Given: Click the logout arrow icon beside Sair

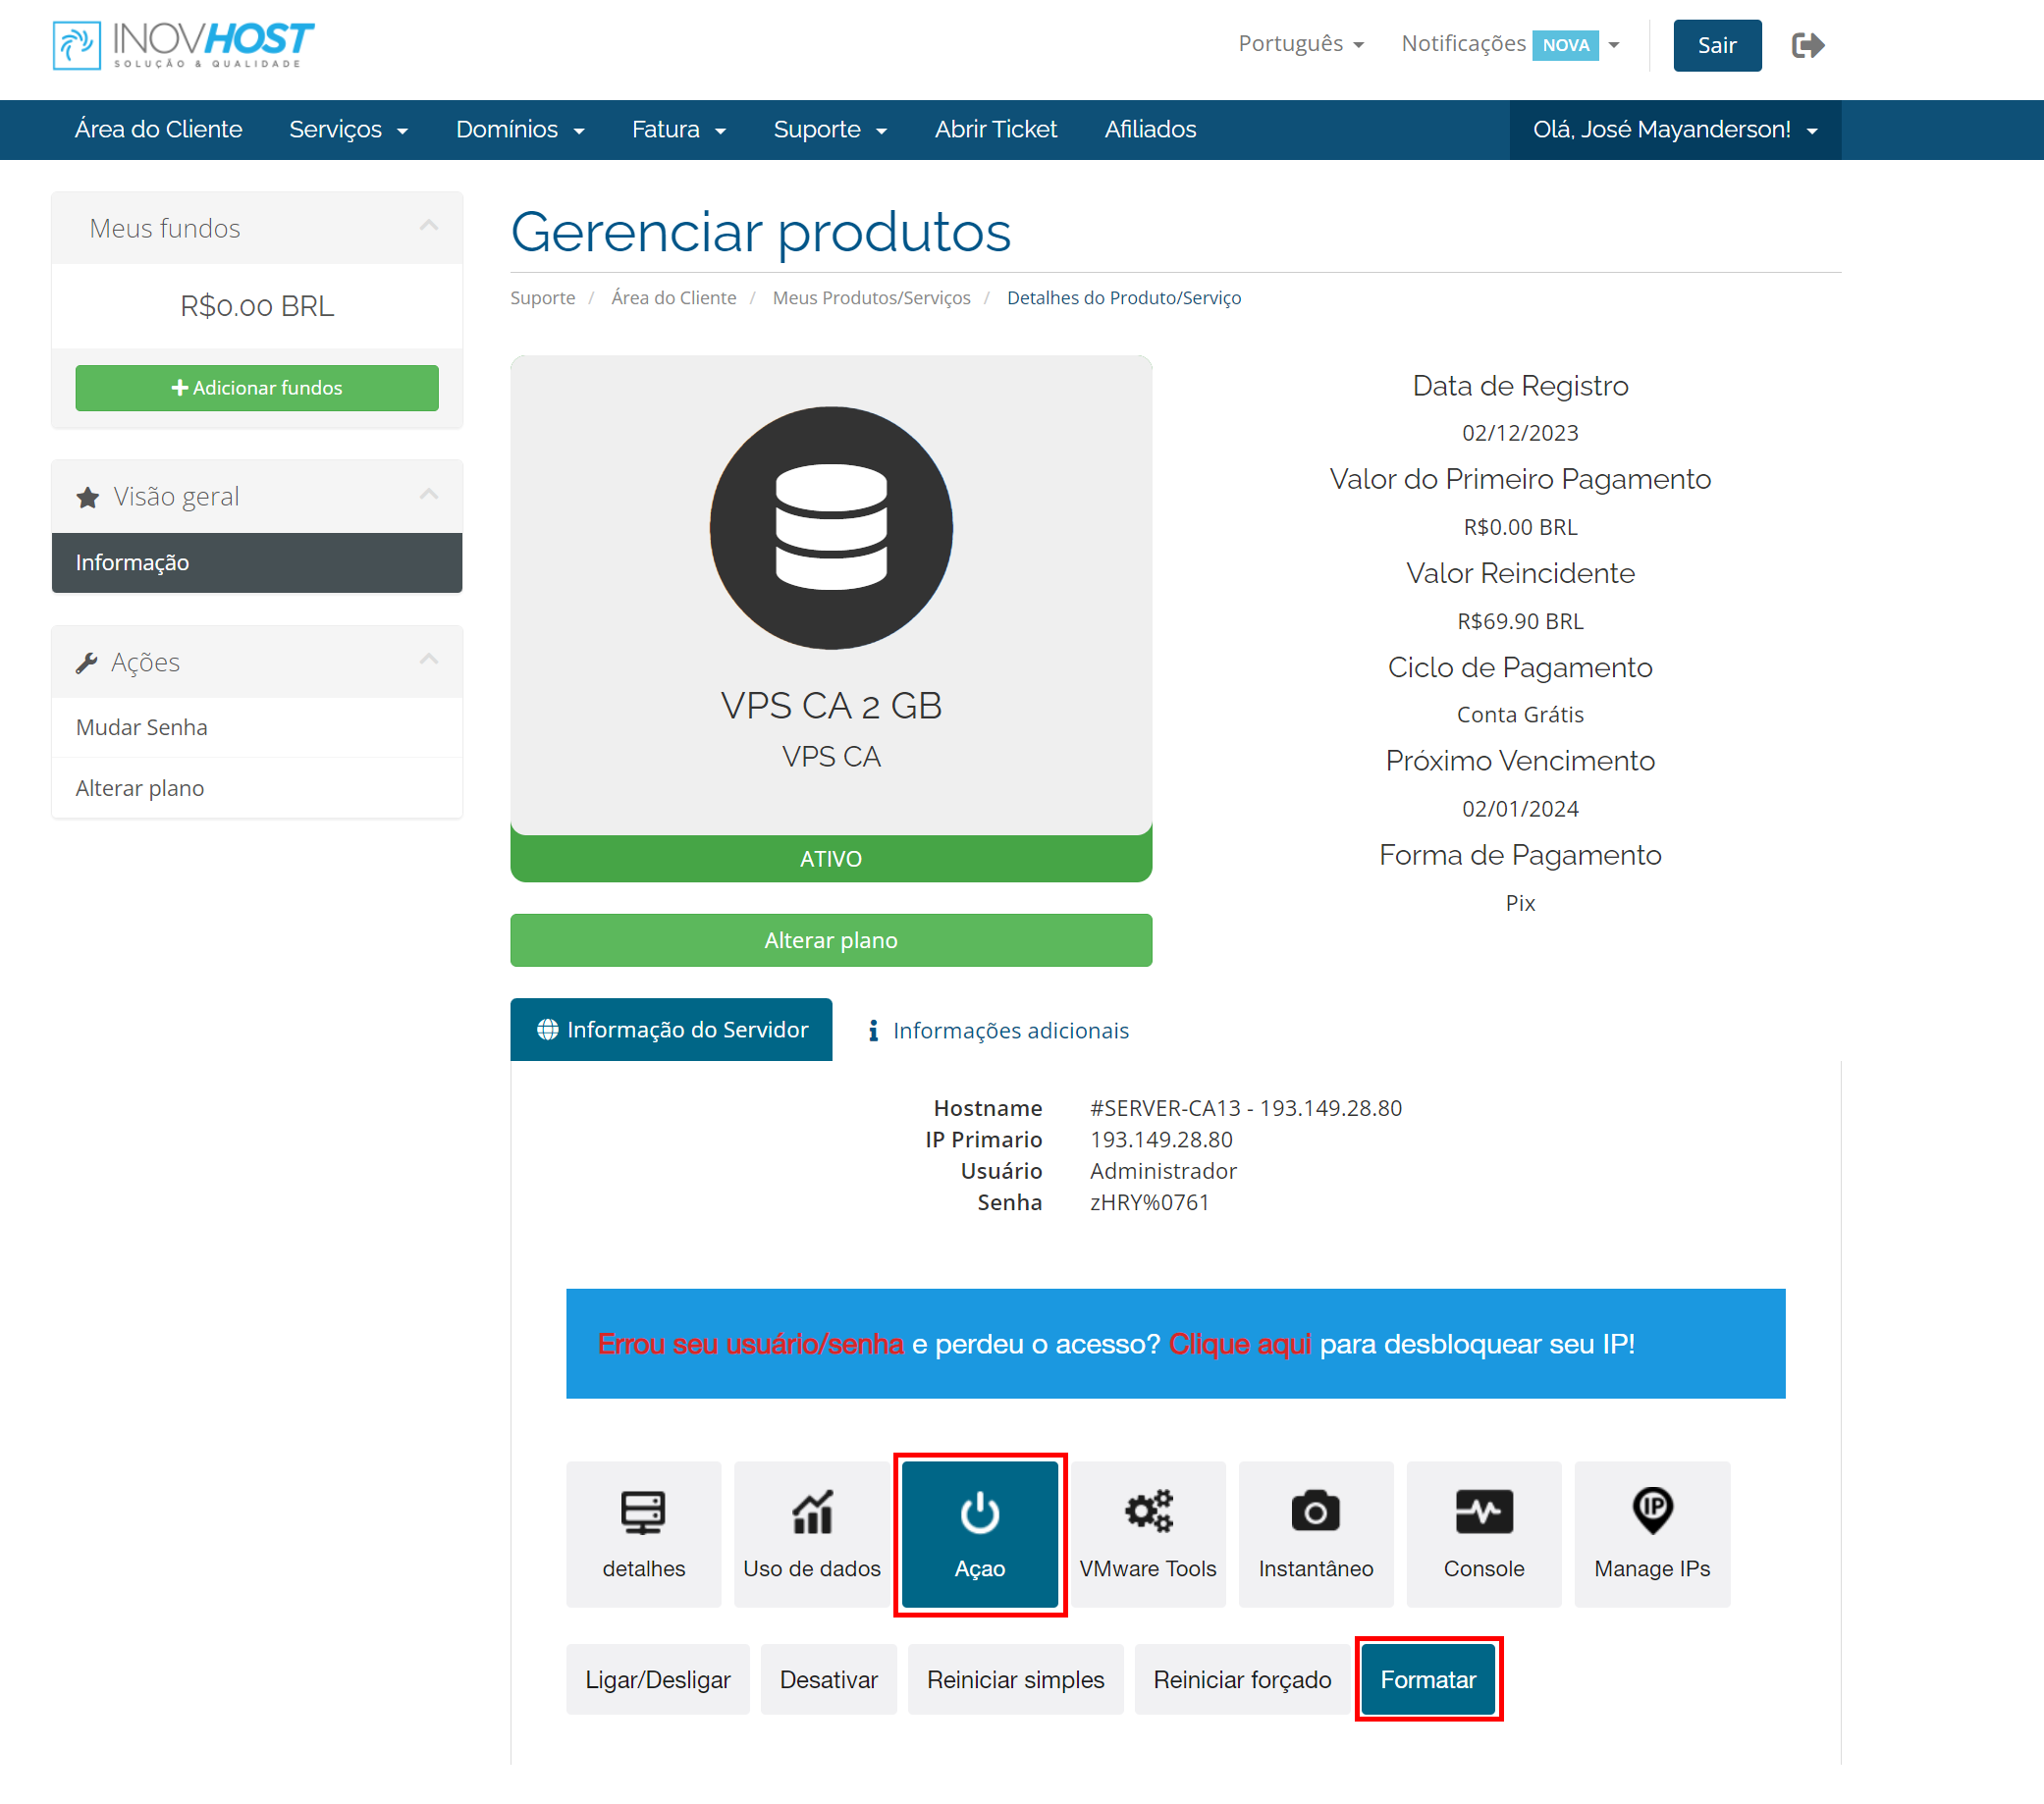Looking at the screenshot, I should tap(1807, 45).
